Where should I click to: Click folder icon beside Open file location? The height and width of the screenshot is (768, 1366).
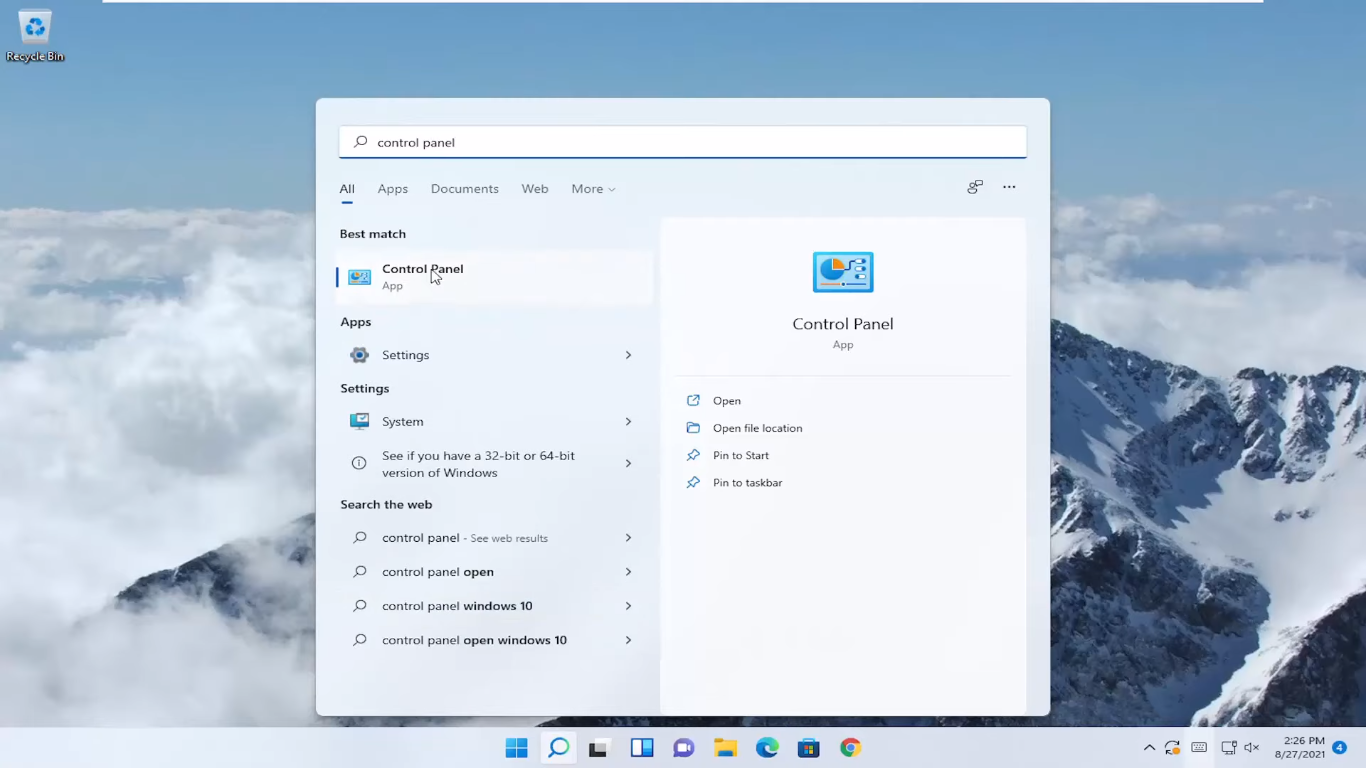point(693,428)
